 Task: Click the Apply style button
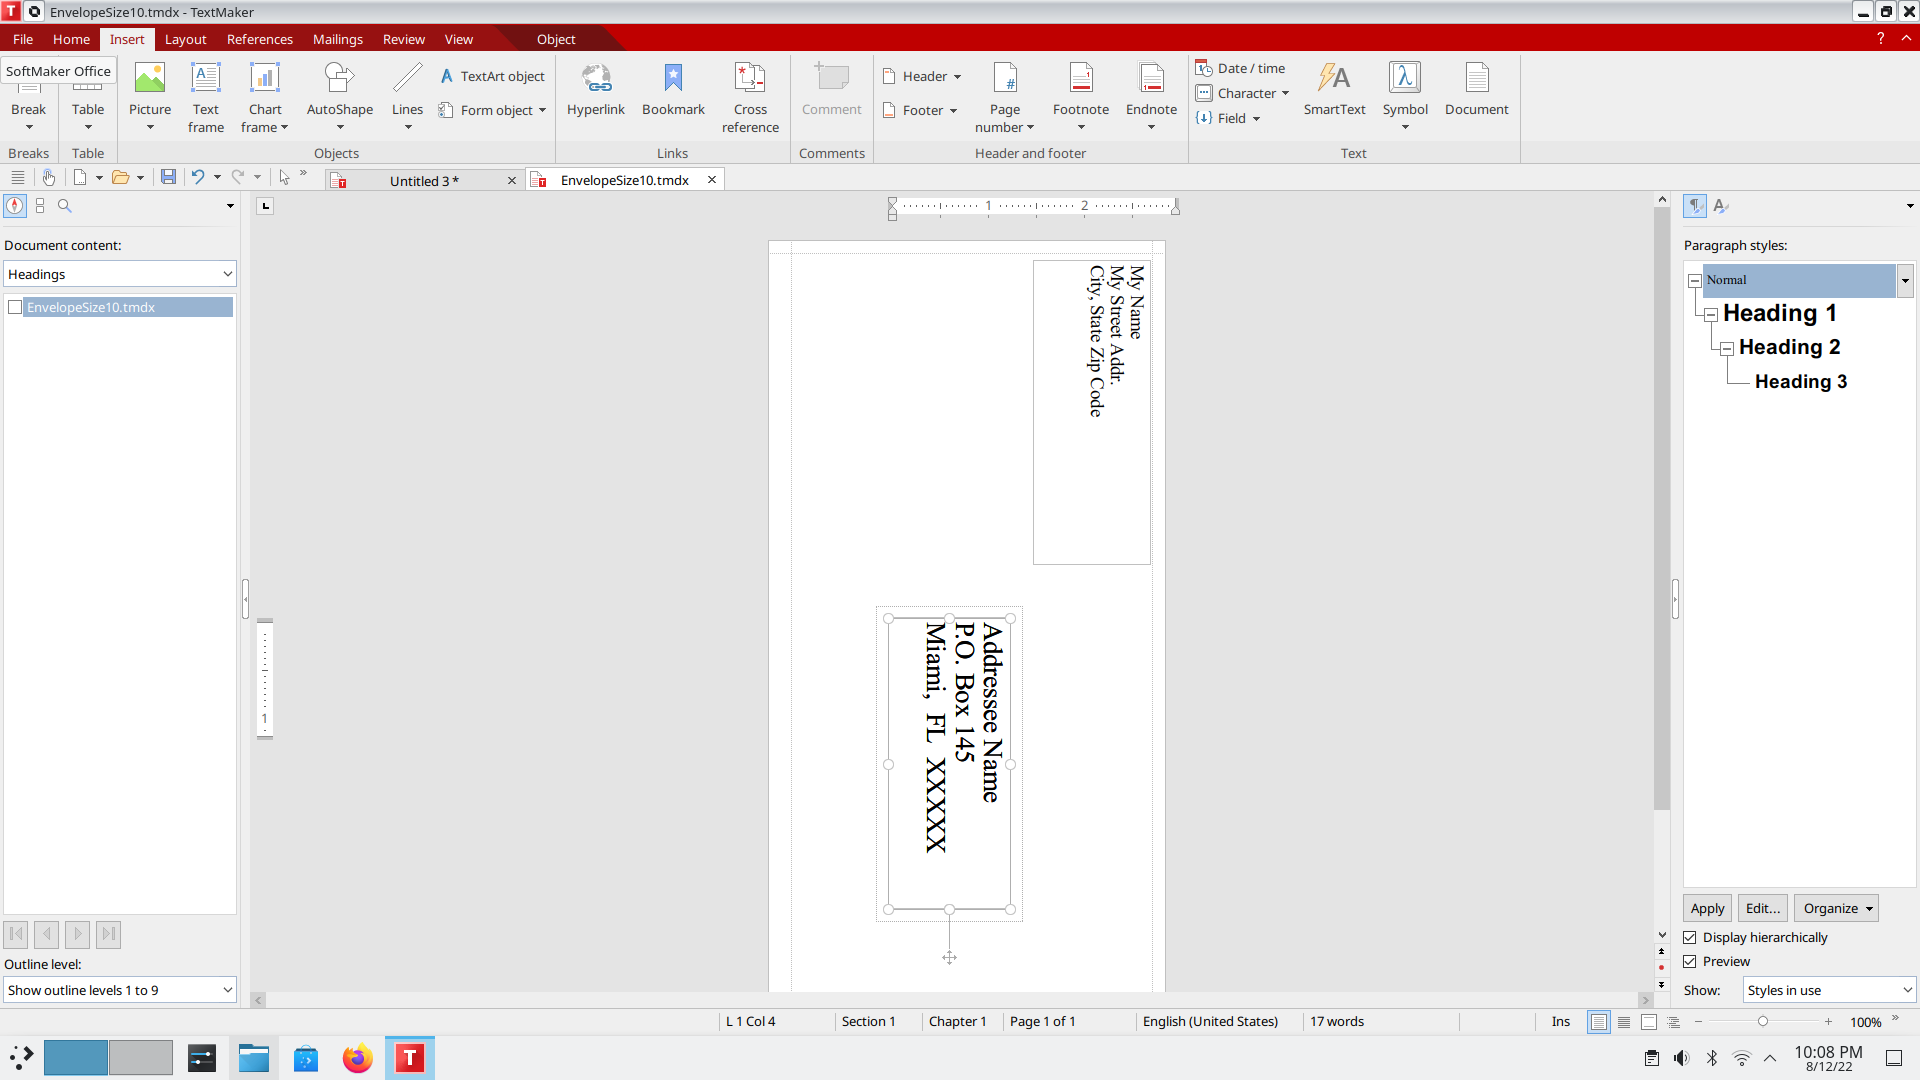1707,908
